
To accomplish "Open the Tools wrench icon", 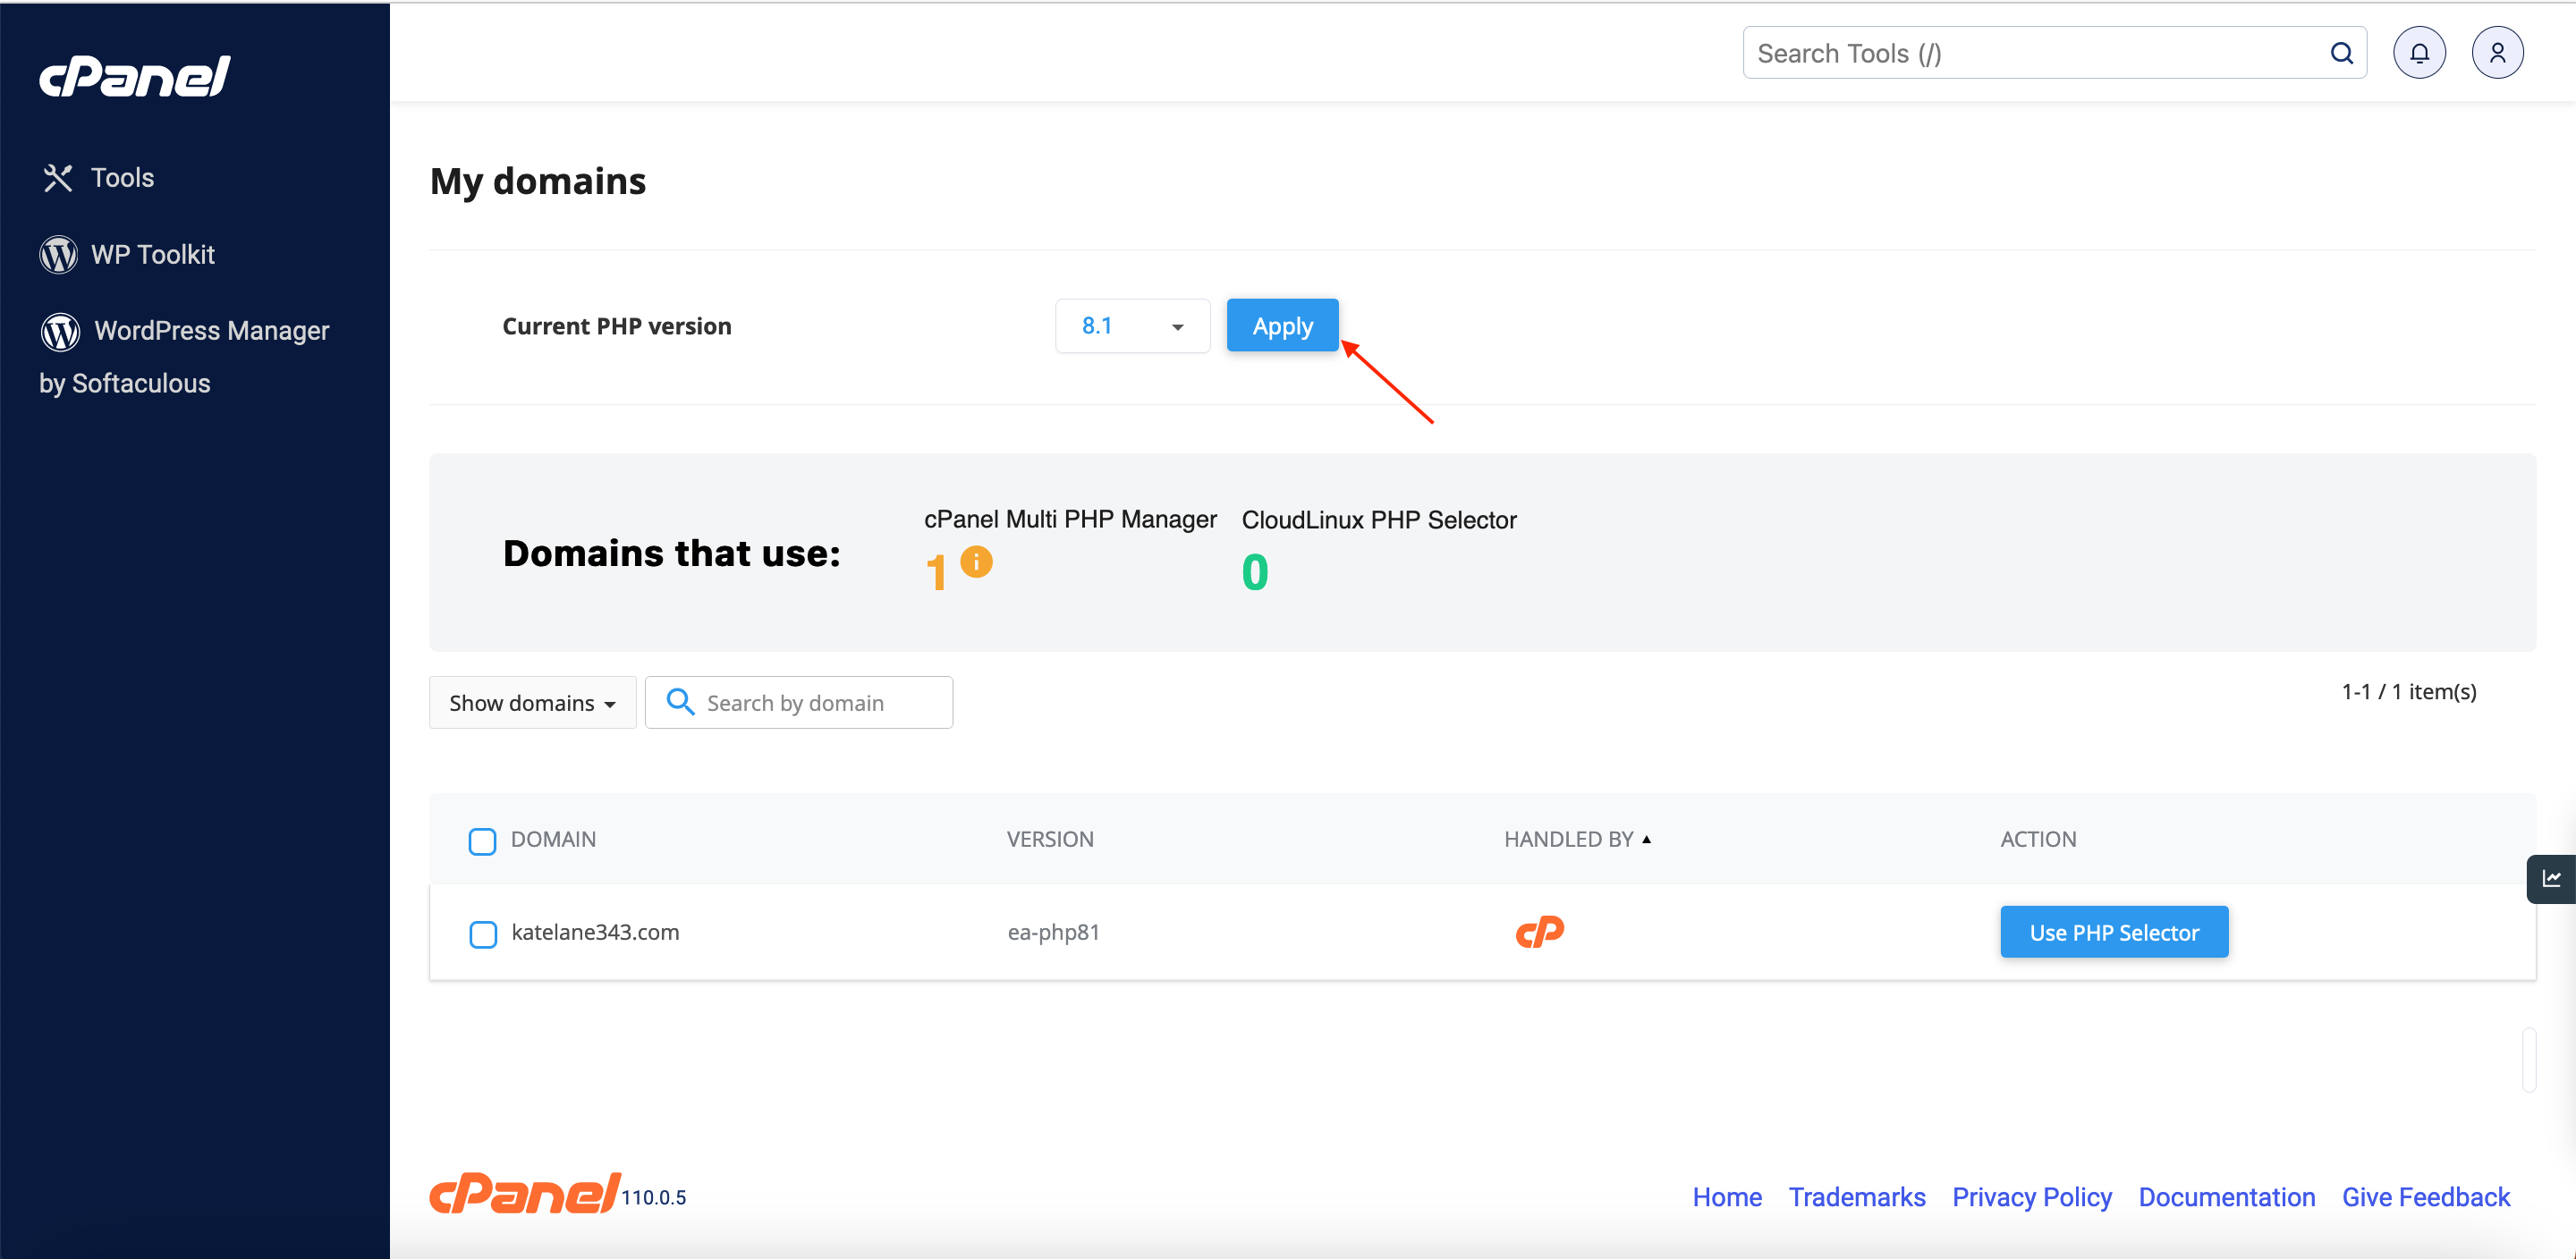I will 58,178.
